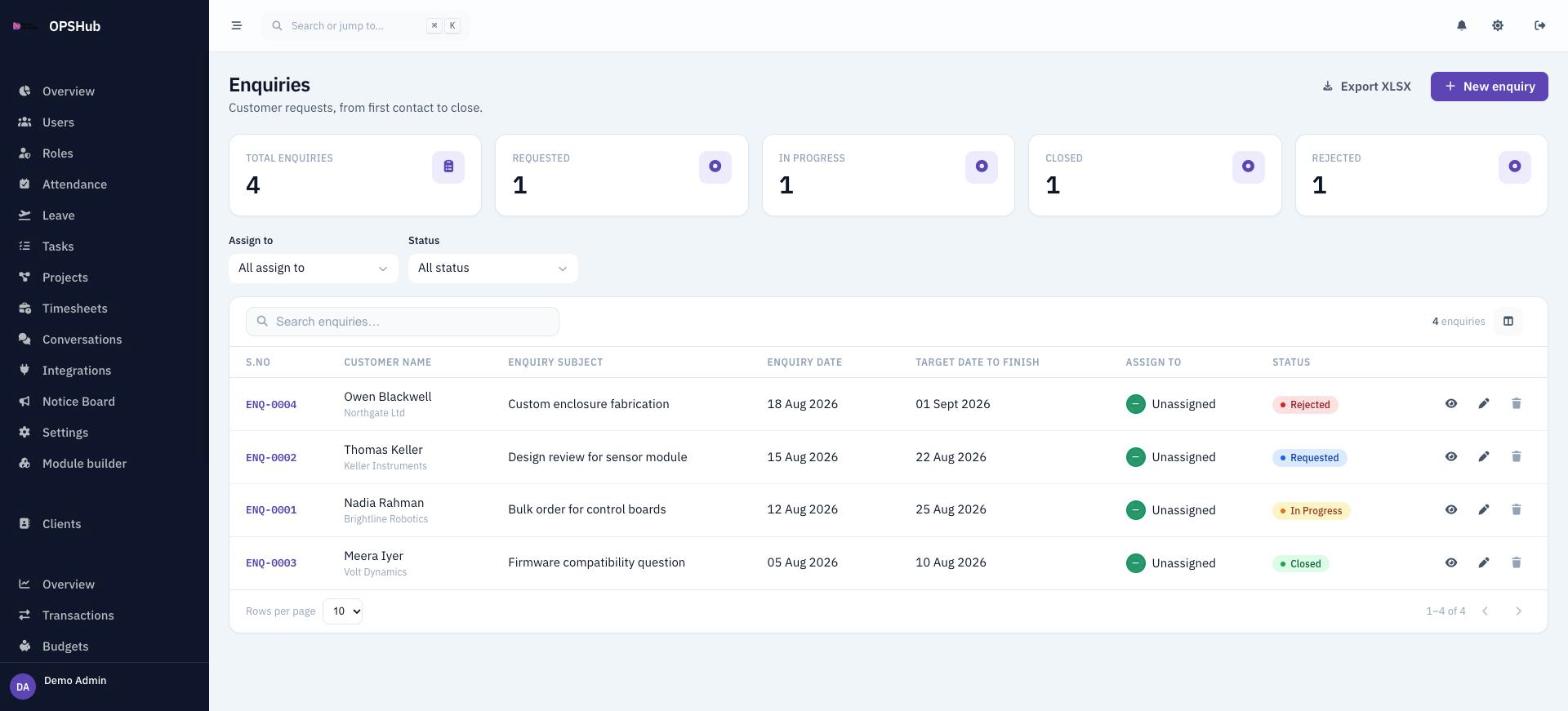Edit enquiry ENQ-0003 with pencil icon
Viewport: 1568px width, 711px height.
coord(1483,563)
